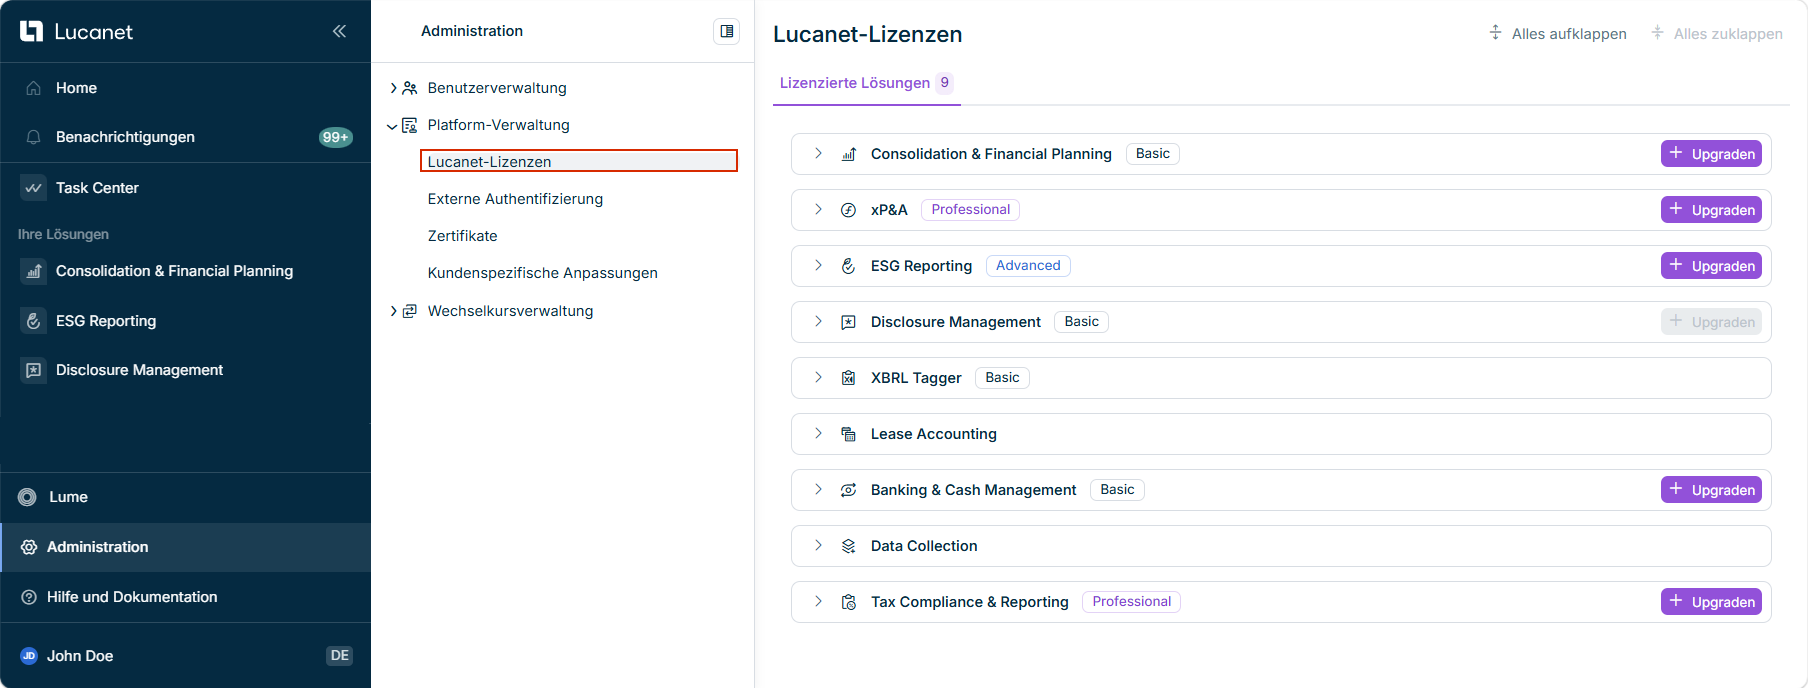Upgrade Banking & Cash Management license
The image size is (1808, 688).
point(1712,489)
